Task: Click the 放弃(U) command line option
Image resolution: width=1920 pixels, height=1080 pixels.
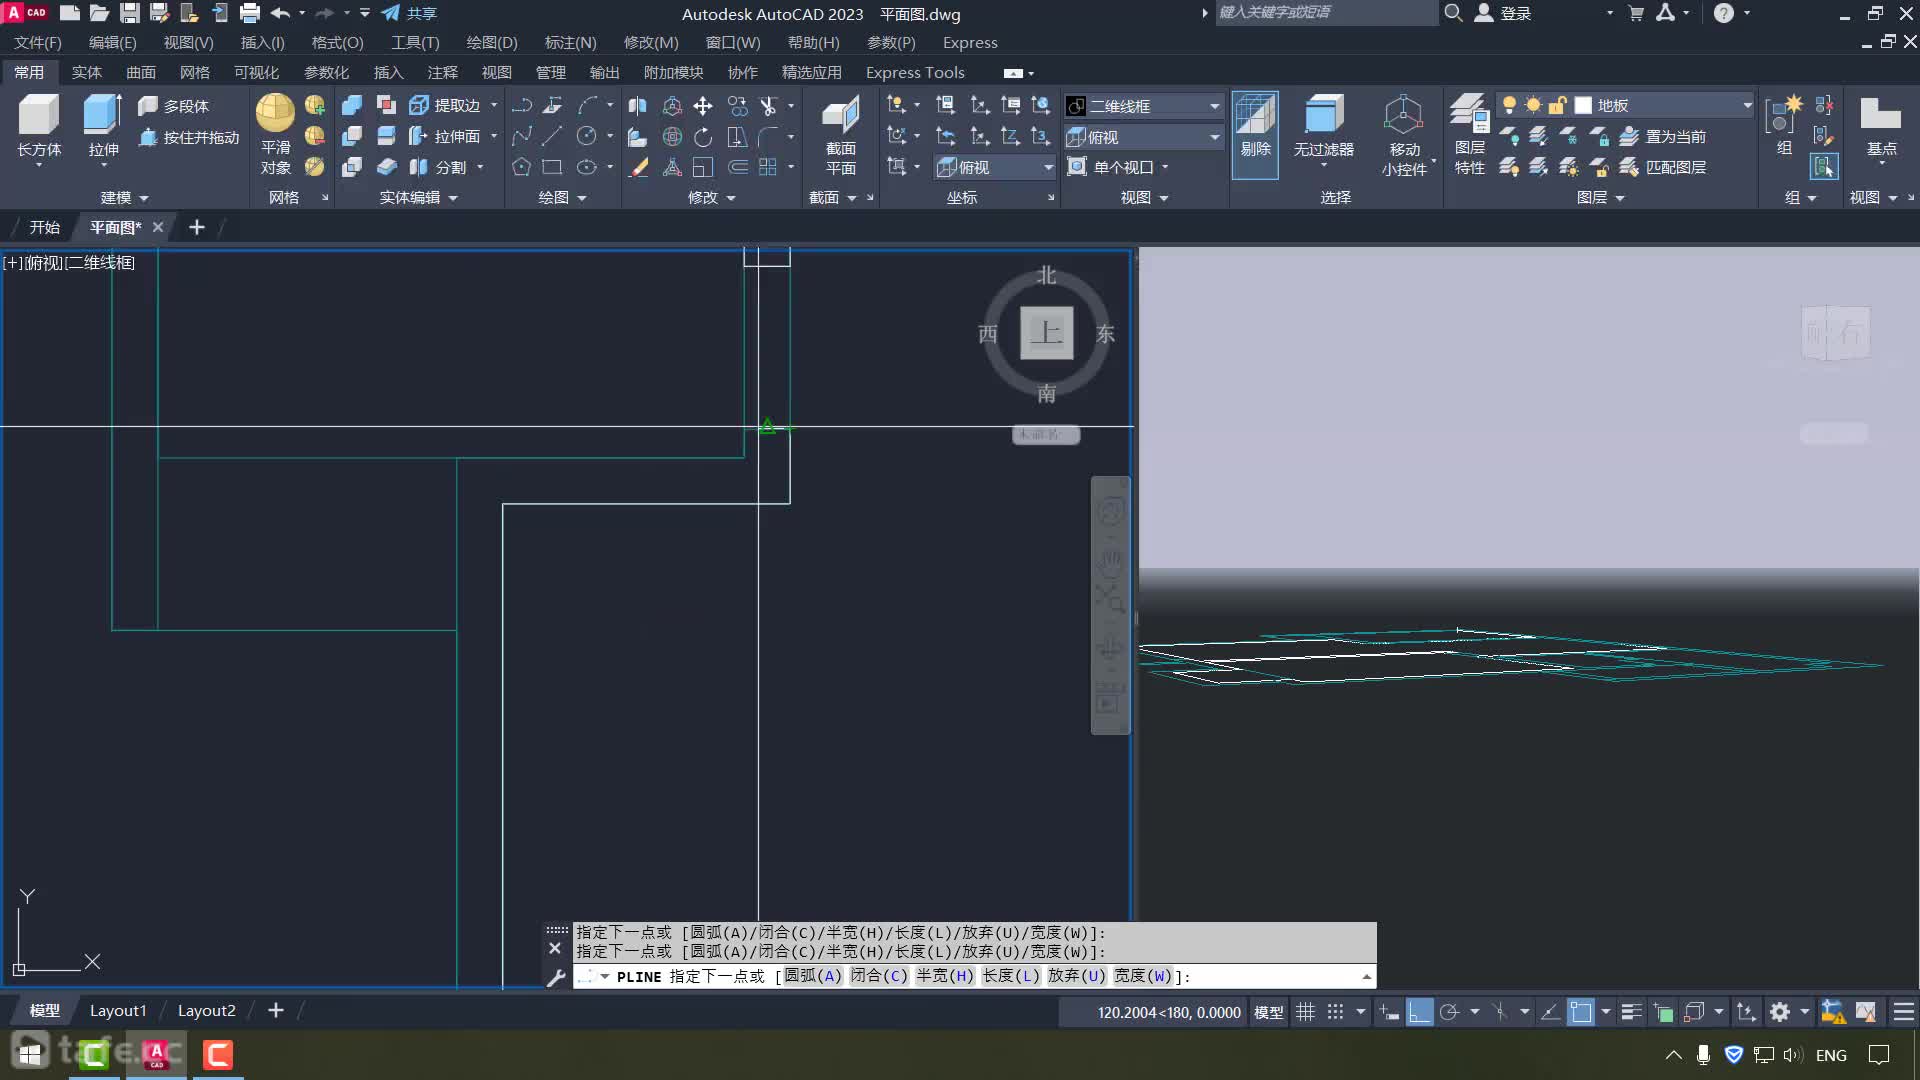Action: [1076, 976]
